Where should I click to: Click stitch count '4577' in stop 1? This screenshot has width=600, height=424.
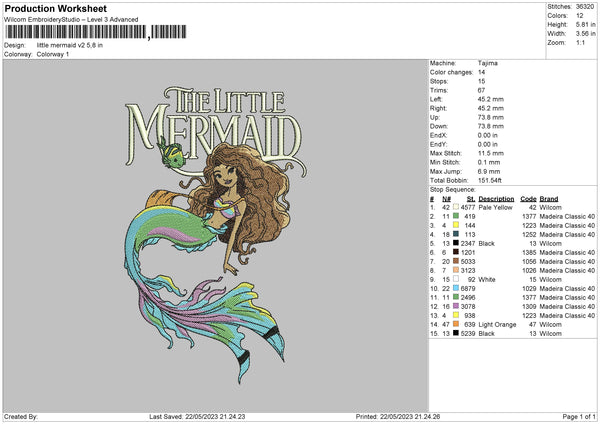coord(468,207)
